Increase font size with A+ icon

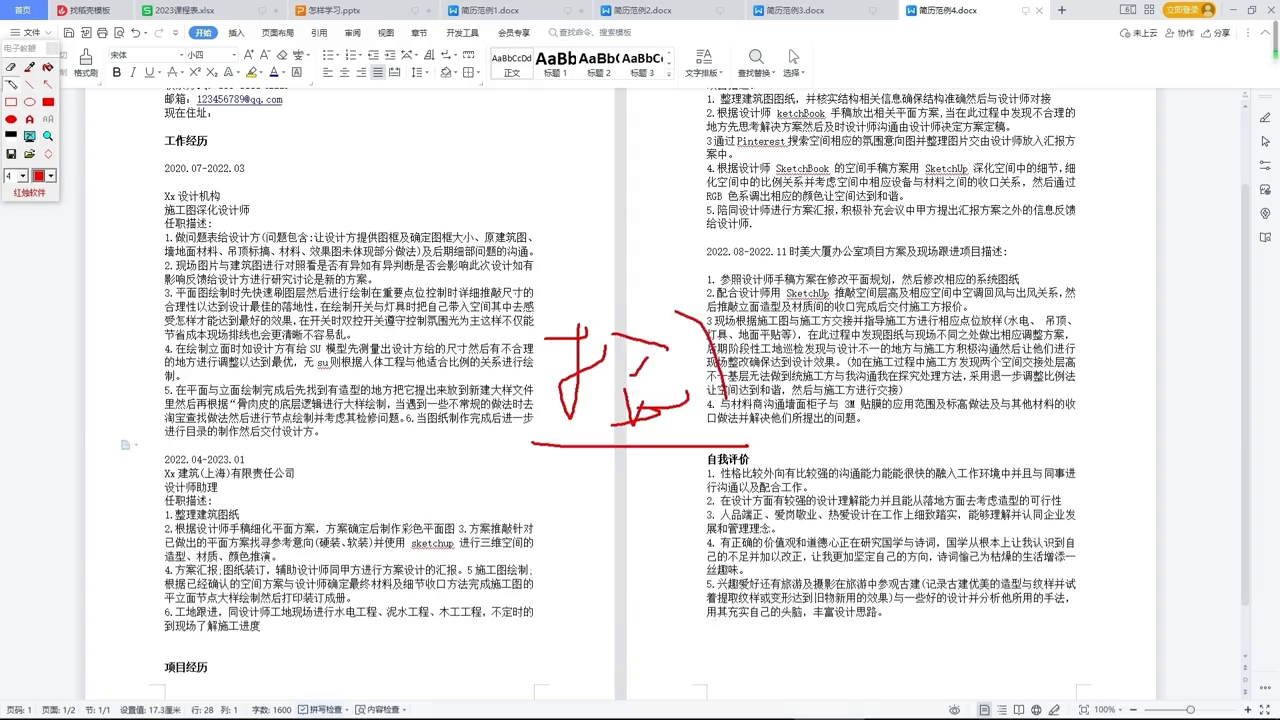[x=248, y=55]
